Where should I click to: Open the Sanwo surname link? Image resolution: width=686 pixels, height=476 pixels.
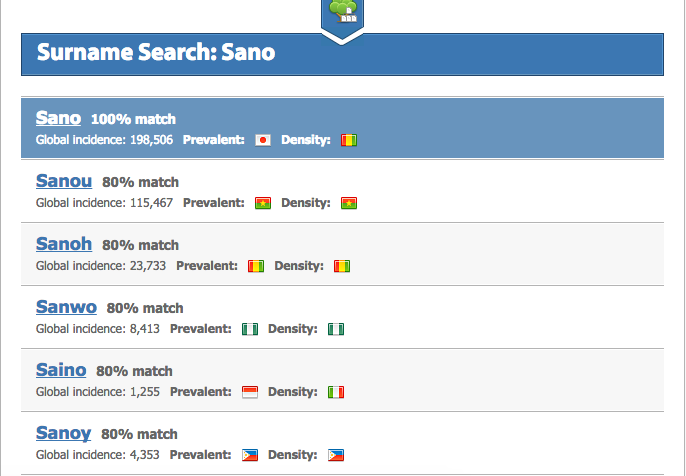66,307
